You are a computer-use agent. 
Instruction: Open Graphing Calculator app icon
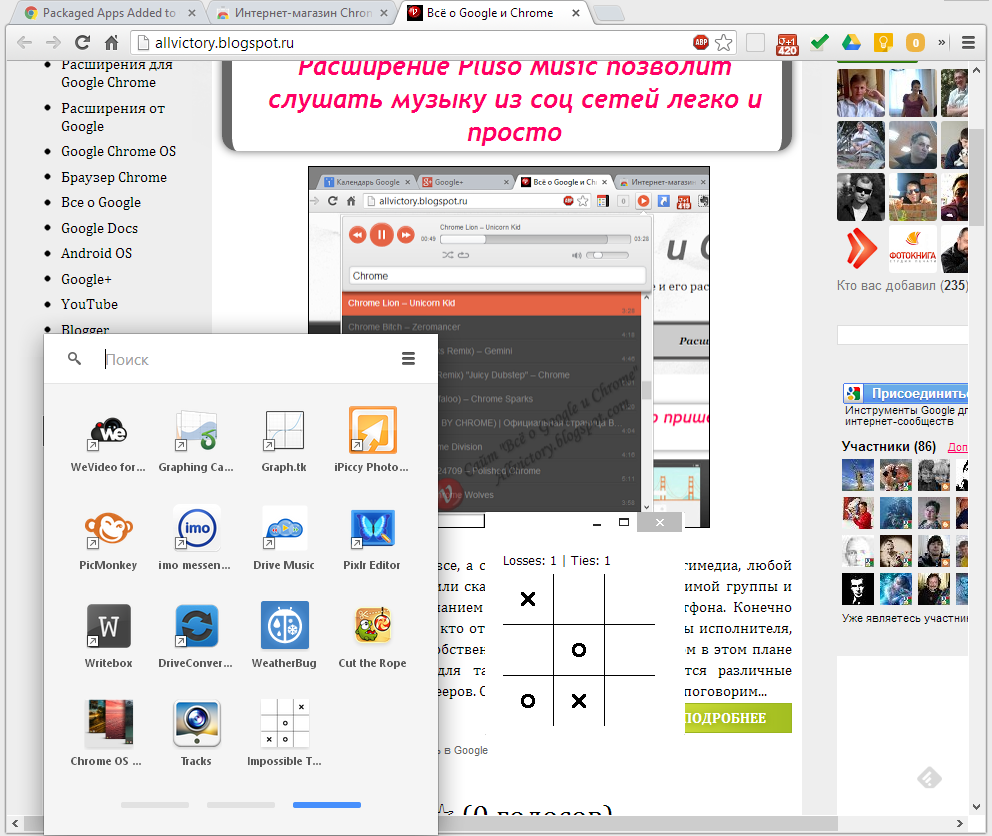196,432
